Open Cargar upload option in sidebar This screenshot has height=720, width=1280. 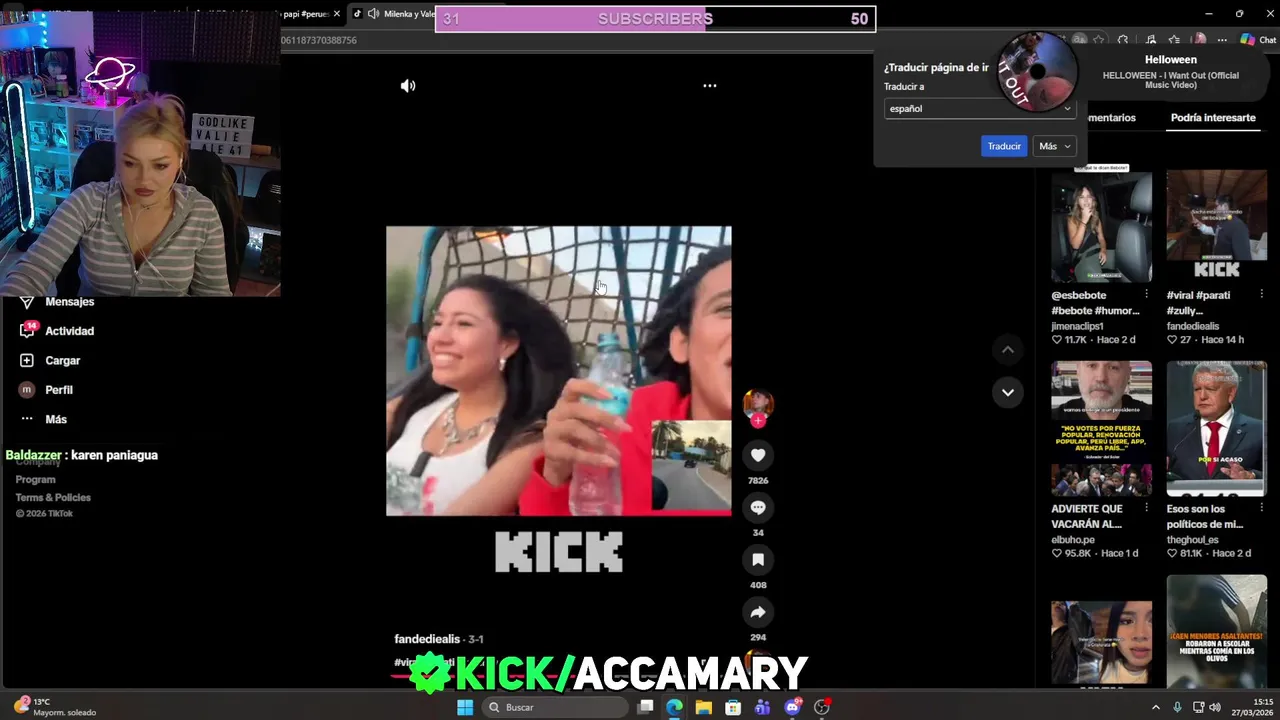coord(50,360)
